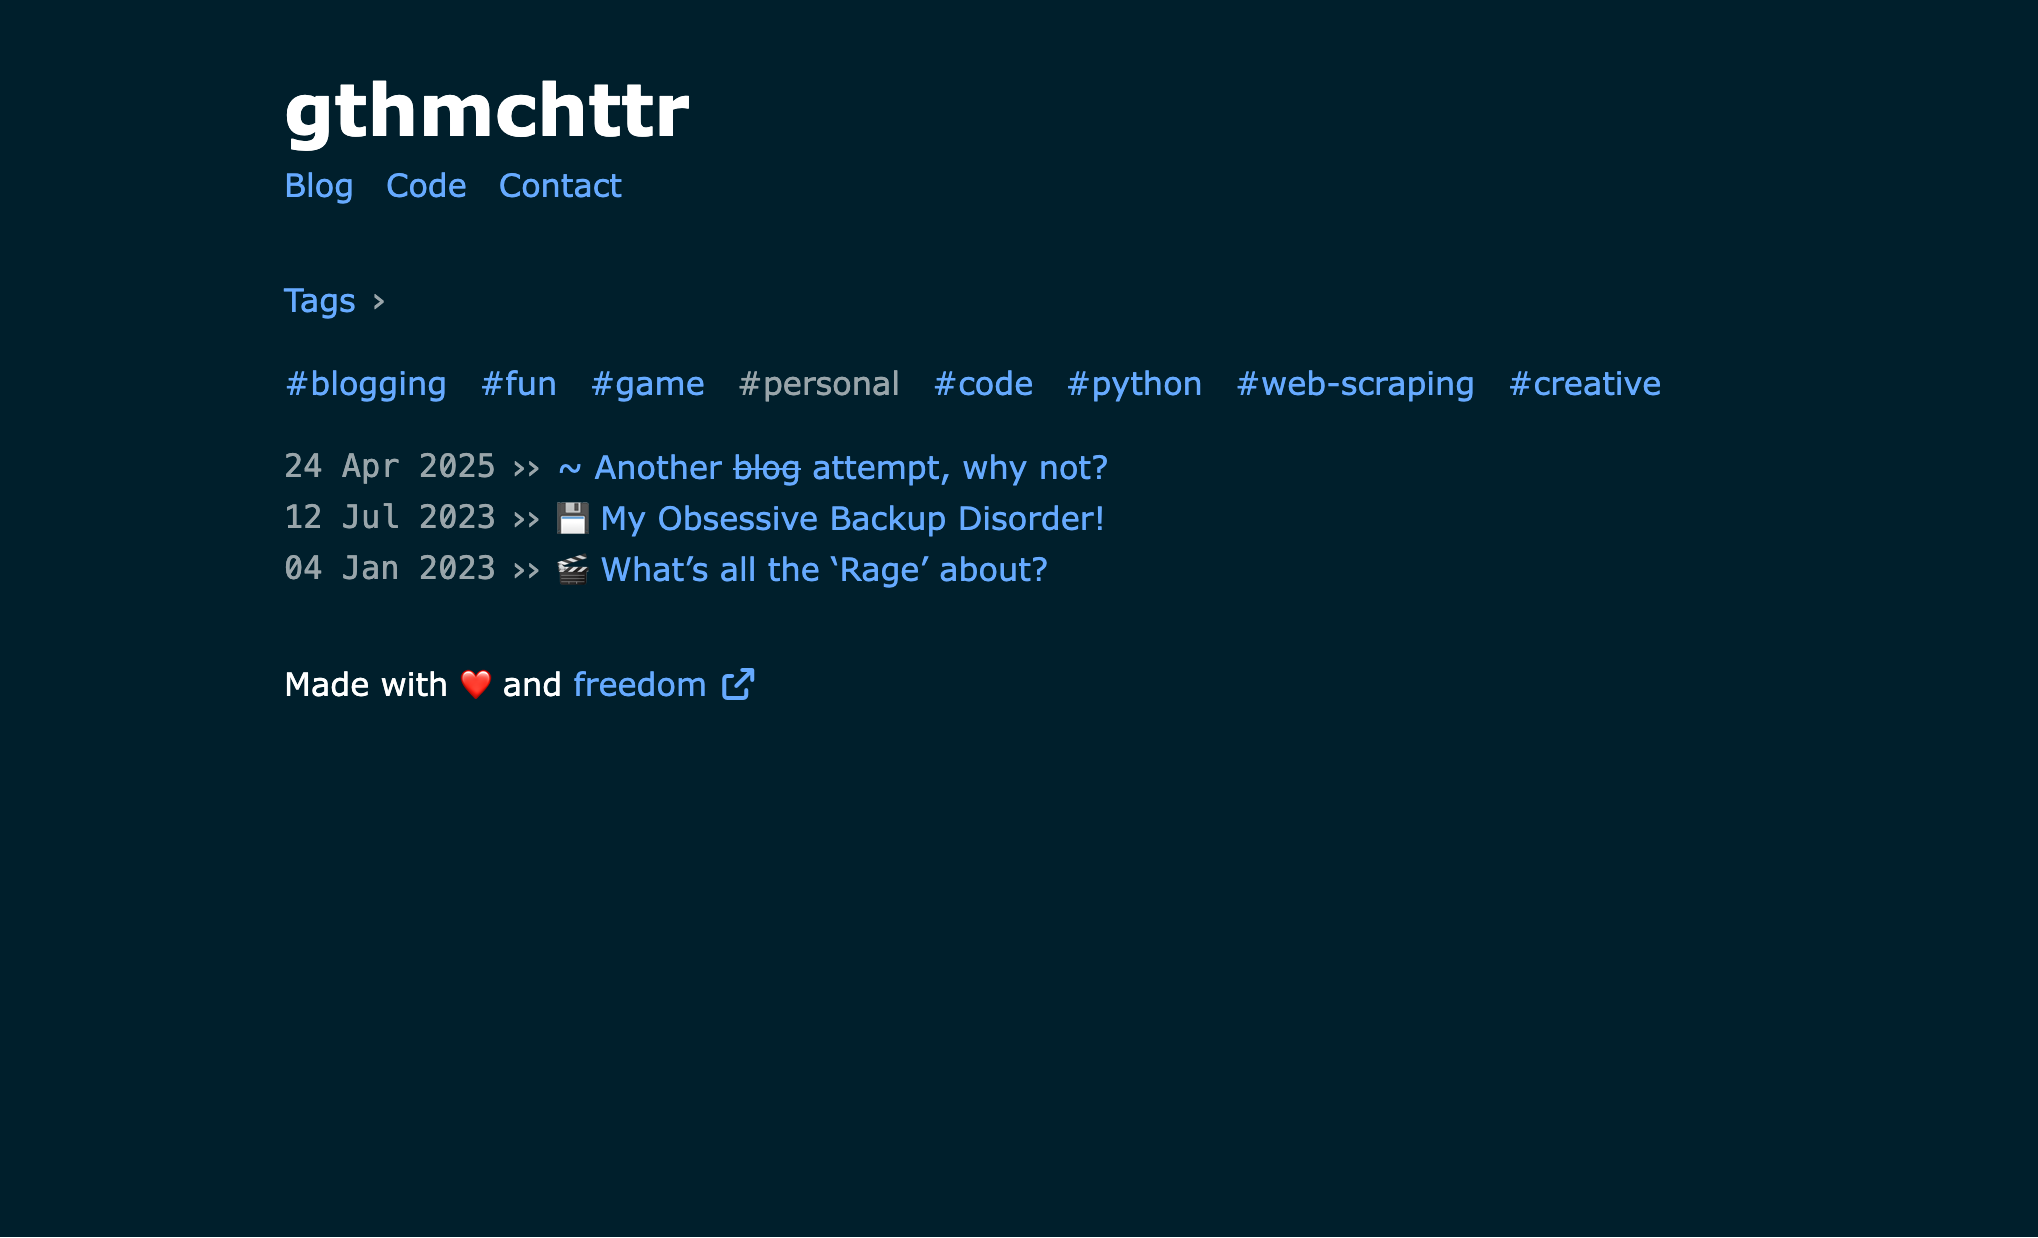Open the Code navigation link
Image resolution: width=2038 pixels, height=1238 pixels.
[x=426, y=186]
